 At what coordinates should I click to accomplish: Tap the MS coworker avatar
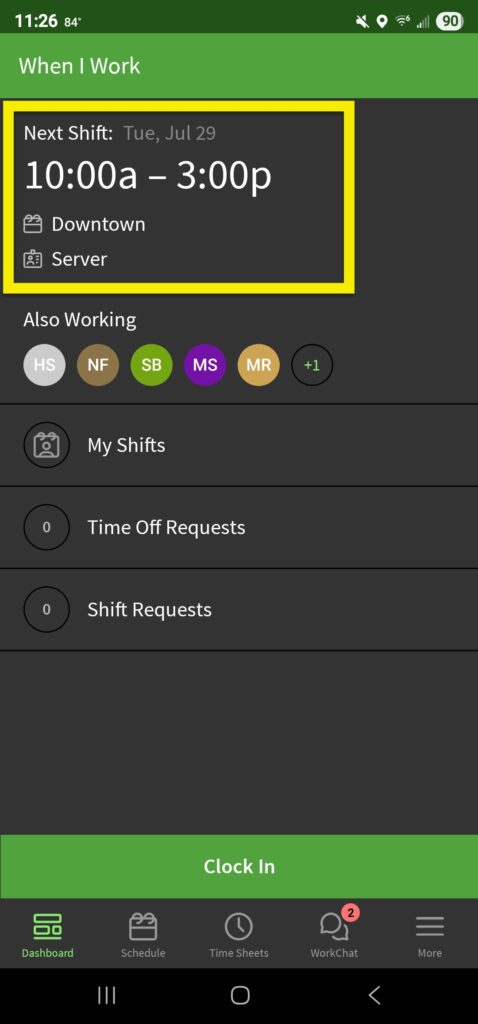(x=205, y=364)
